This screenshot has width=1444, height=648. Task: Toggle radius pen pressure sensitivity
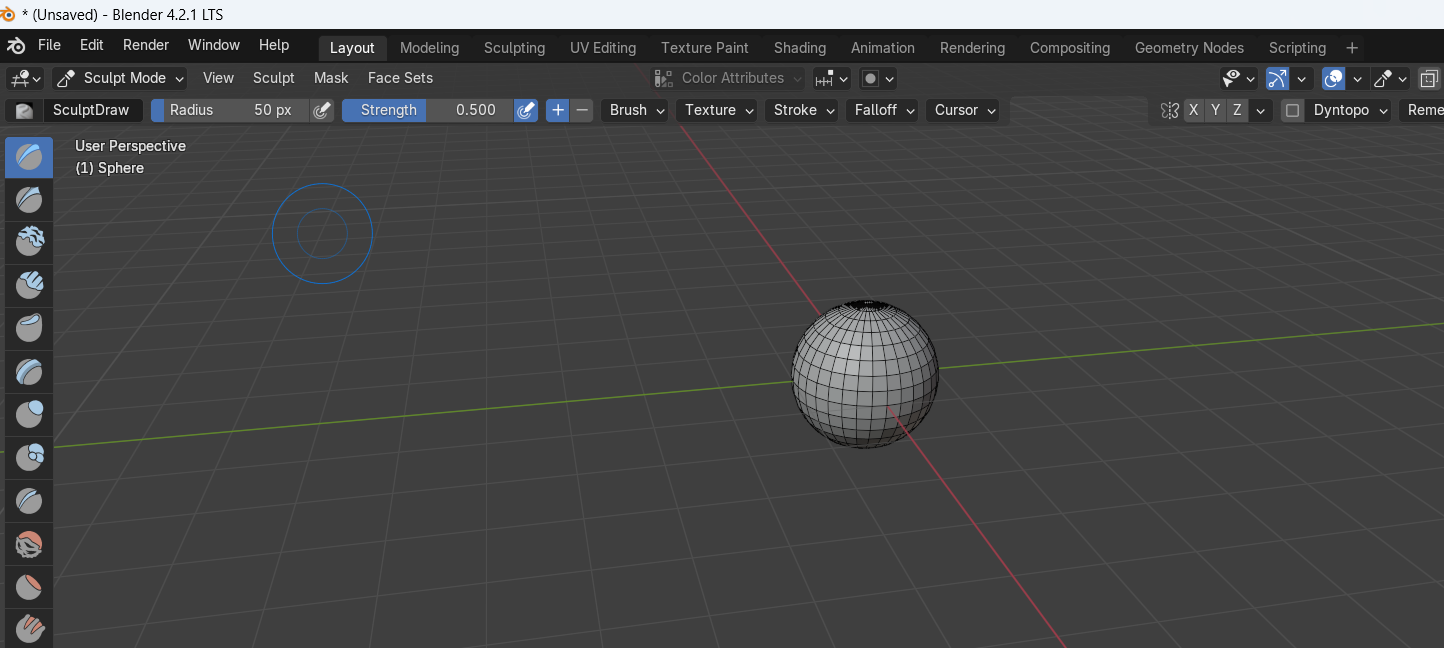(x=321, y=110)
